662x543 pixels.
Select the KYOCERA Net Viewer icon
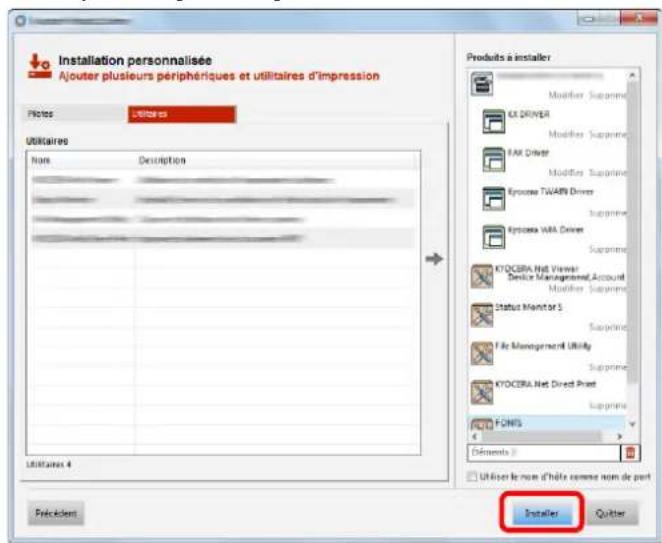pyautogui.click(x=482, y=276)
